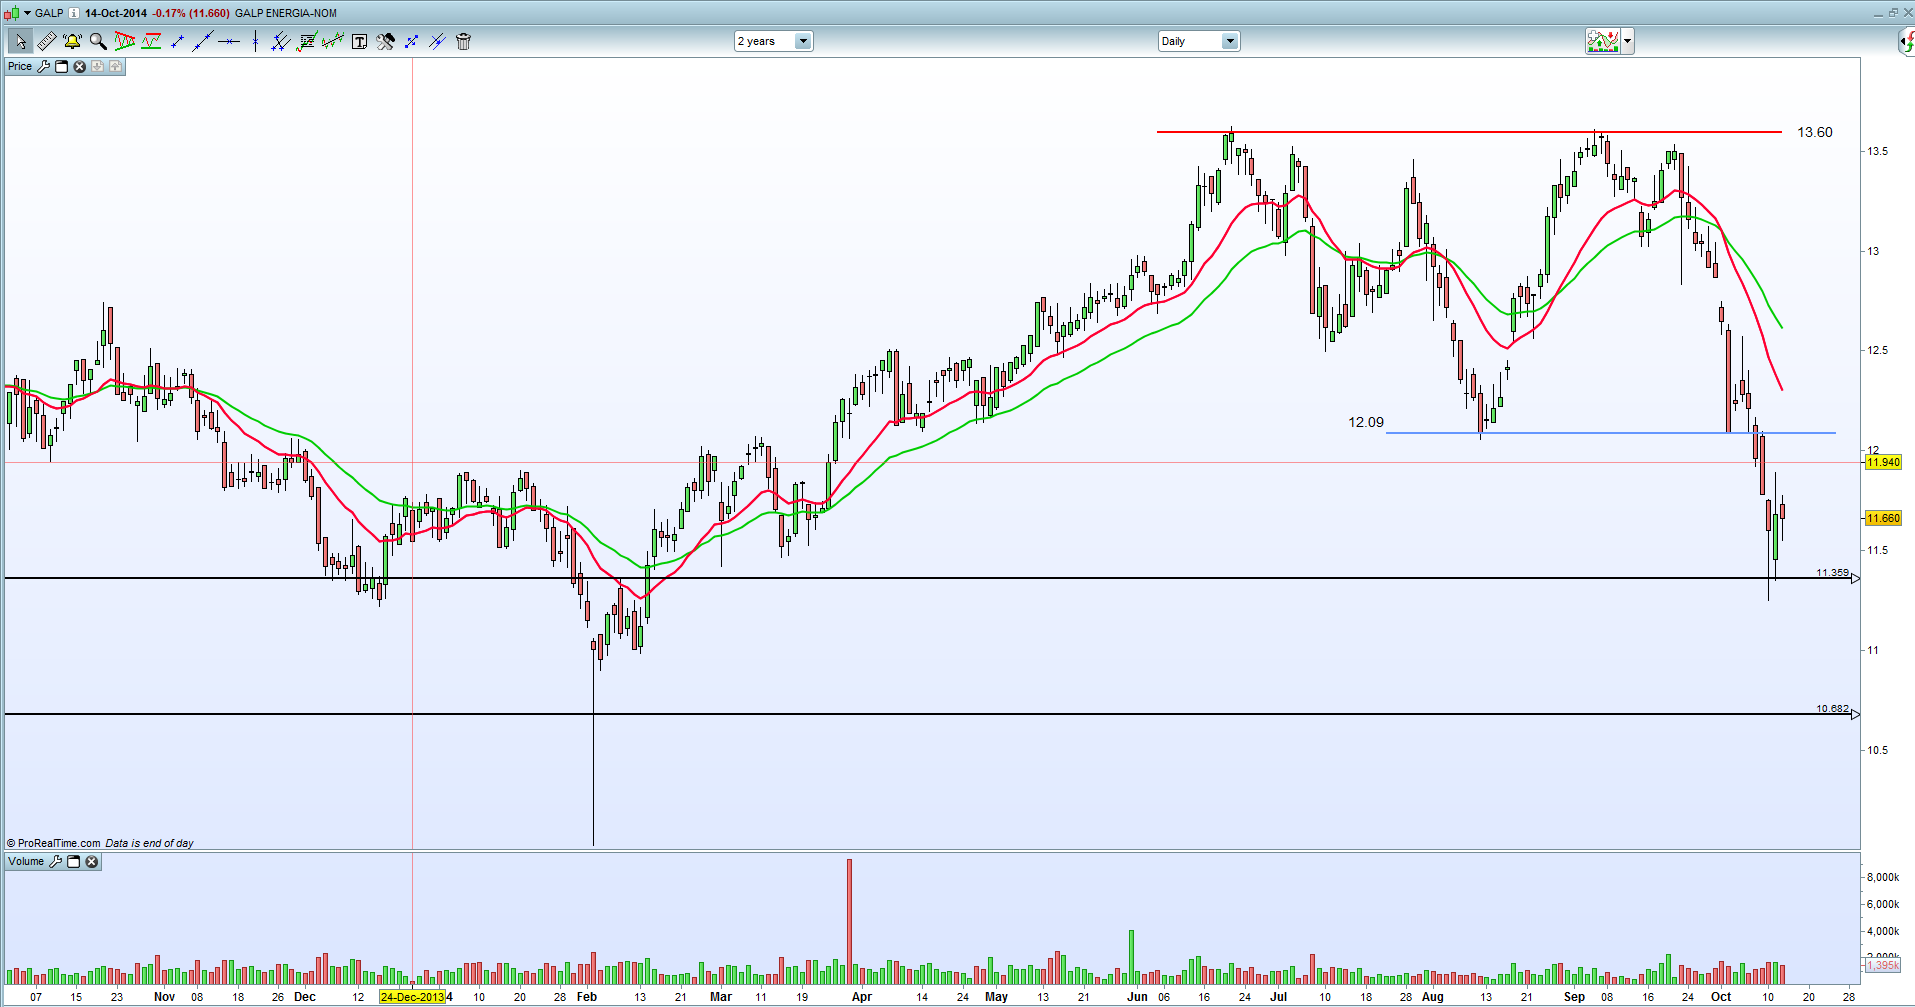1915x1007 pixels.
Task: Open the alert bell tool
Action: coord(72,41)
